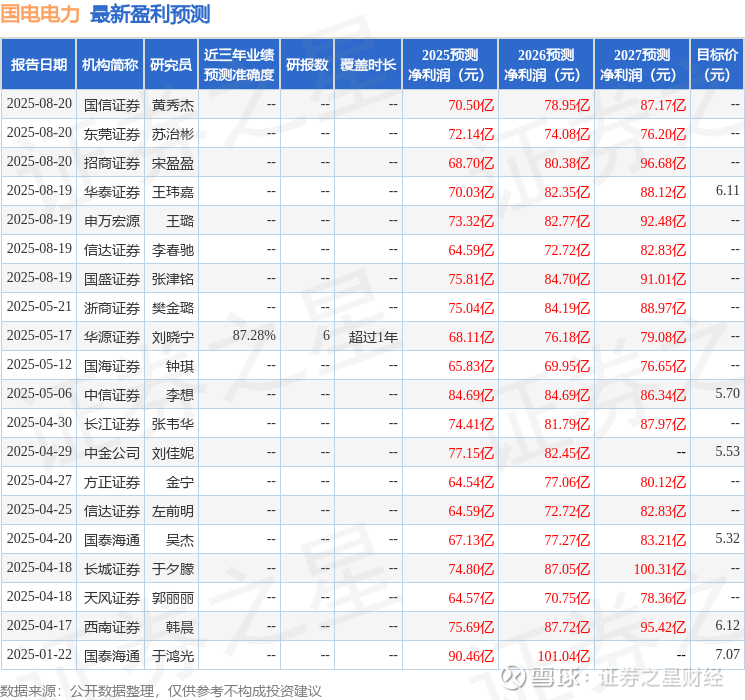Click 申万宏源 institution cell
This screenshot has height=700, width=745.
[x=112, y=221]
